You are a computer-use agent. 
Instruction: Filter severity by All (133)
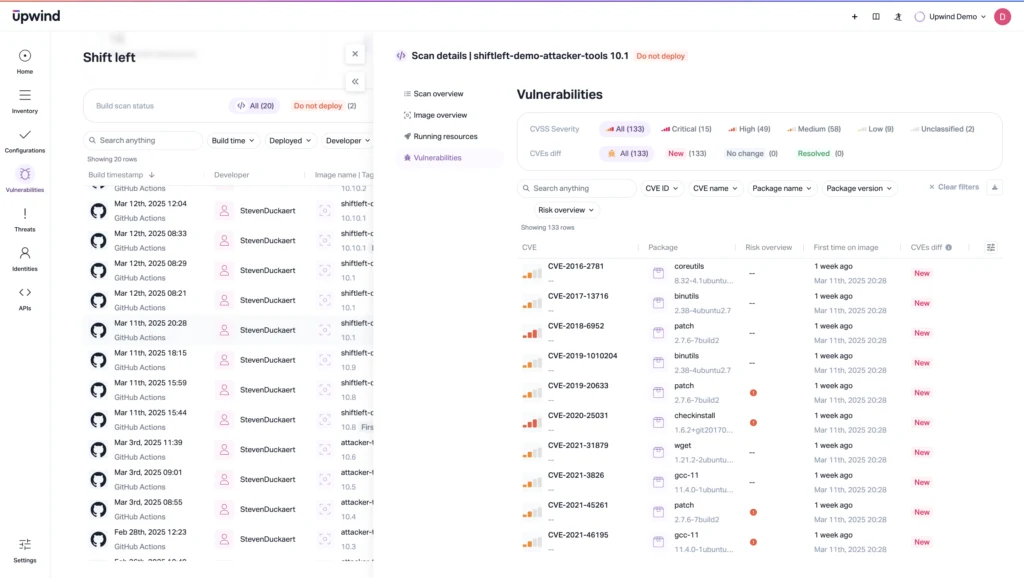click(625, 129)
